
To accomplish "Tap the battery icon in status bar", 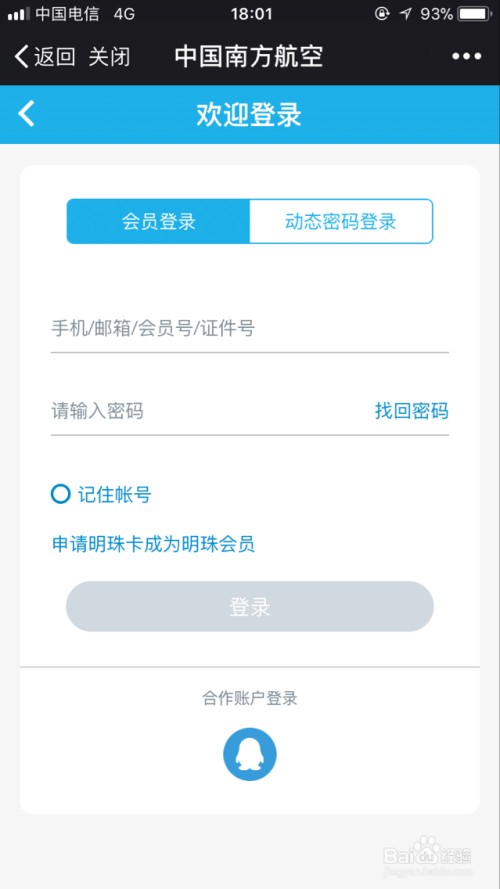I will 475,14.
